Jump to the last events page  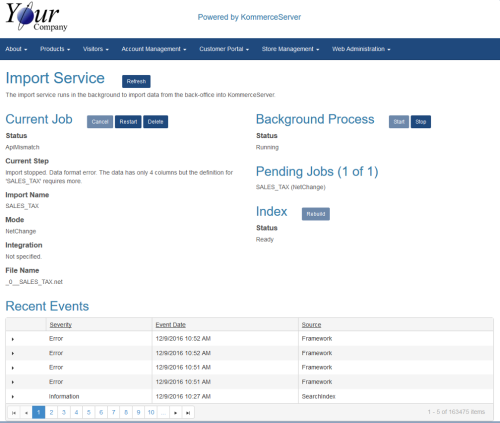[188, 413]
